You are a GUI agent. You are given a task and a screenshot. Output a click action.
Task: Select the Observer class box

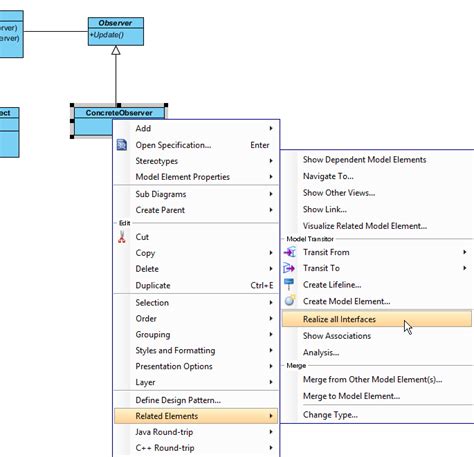coord(116,31)
